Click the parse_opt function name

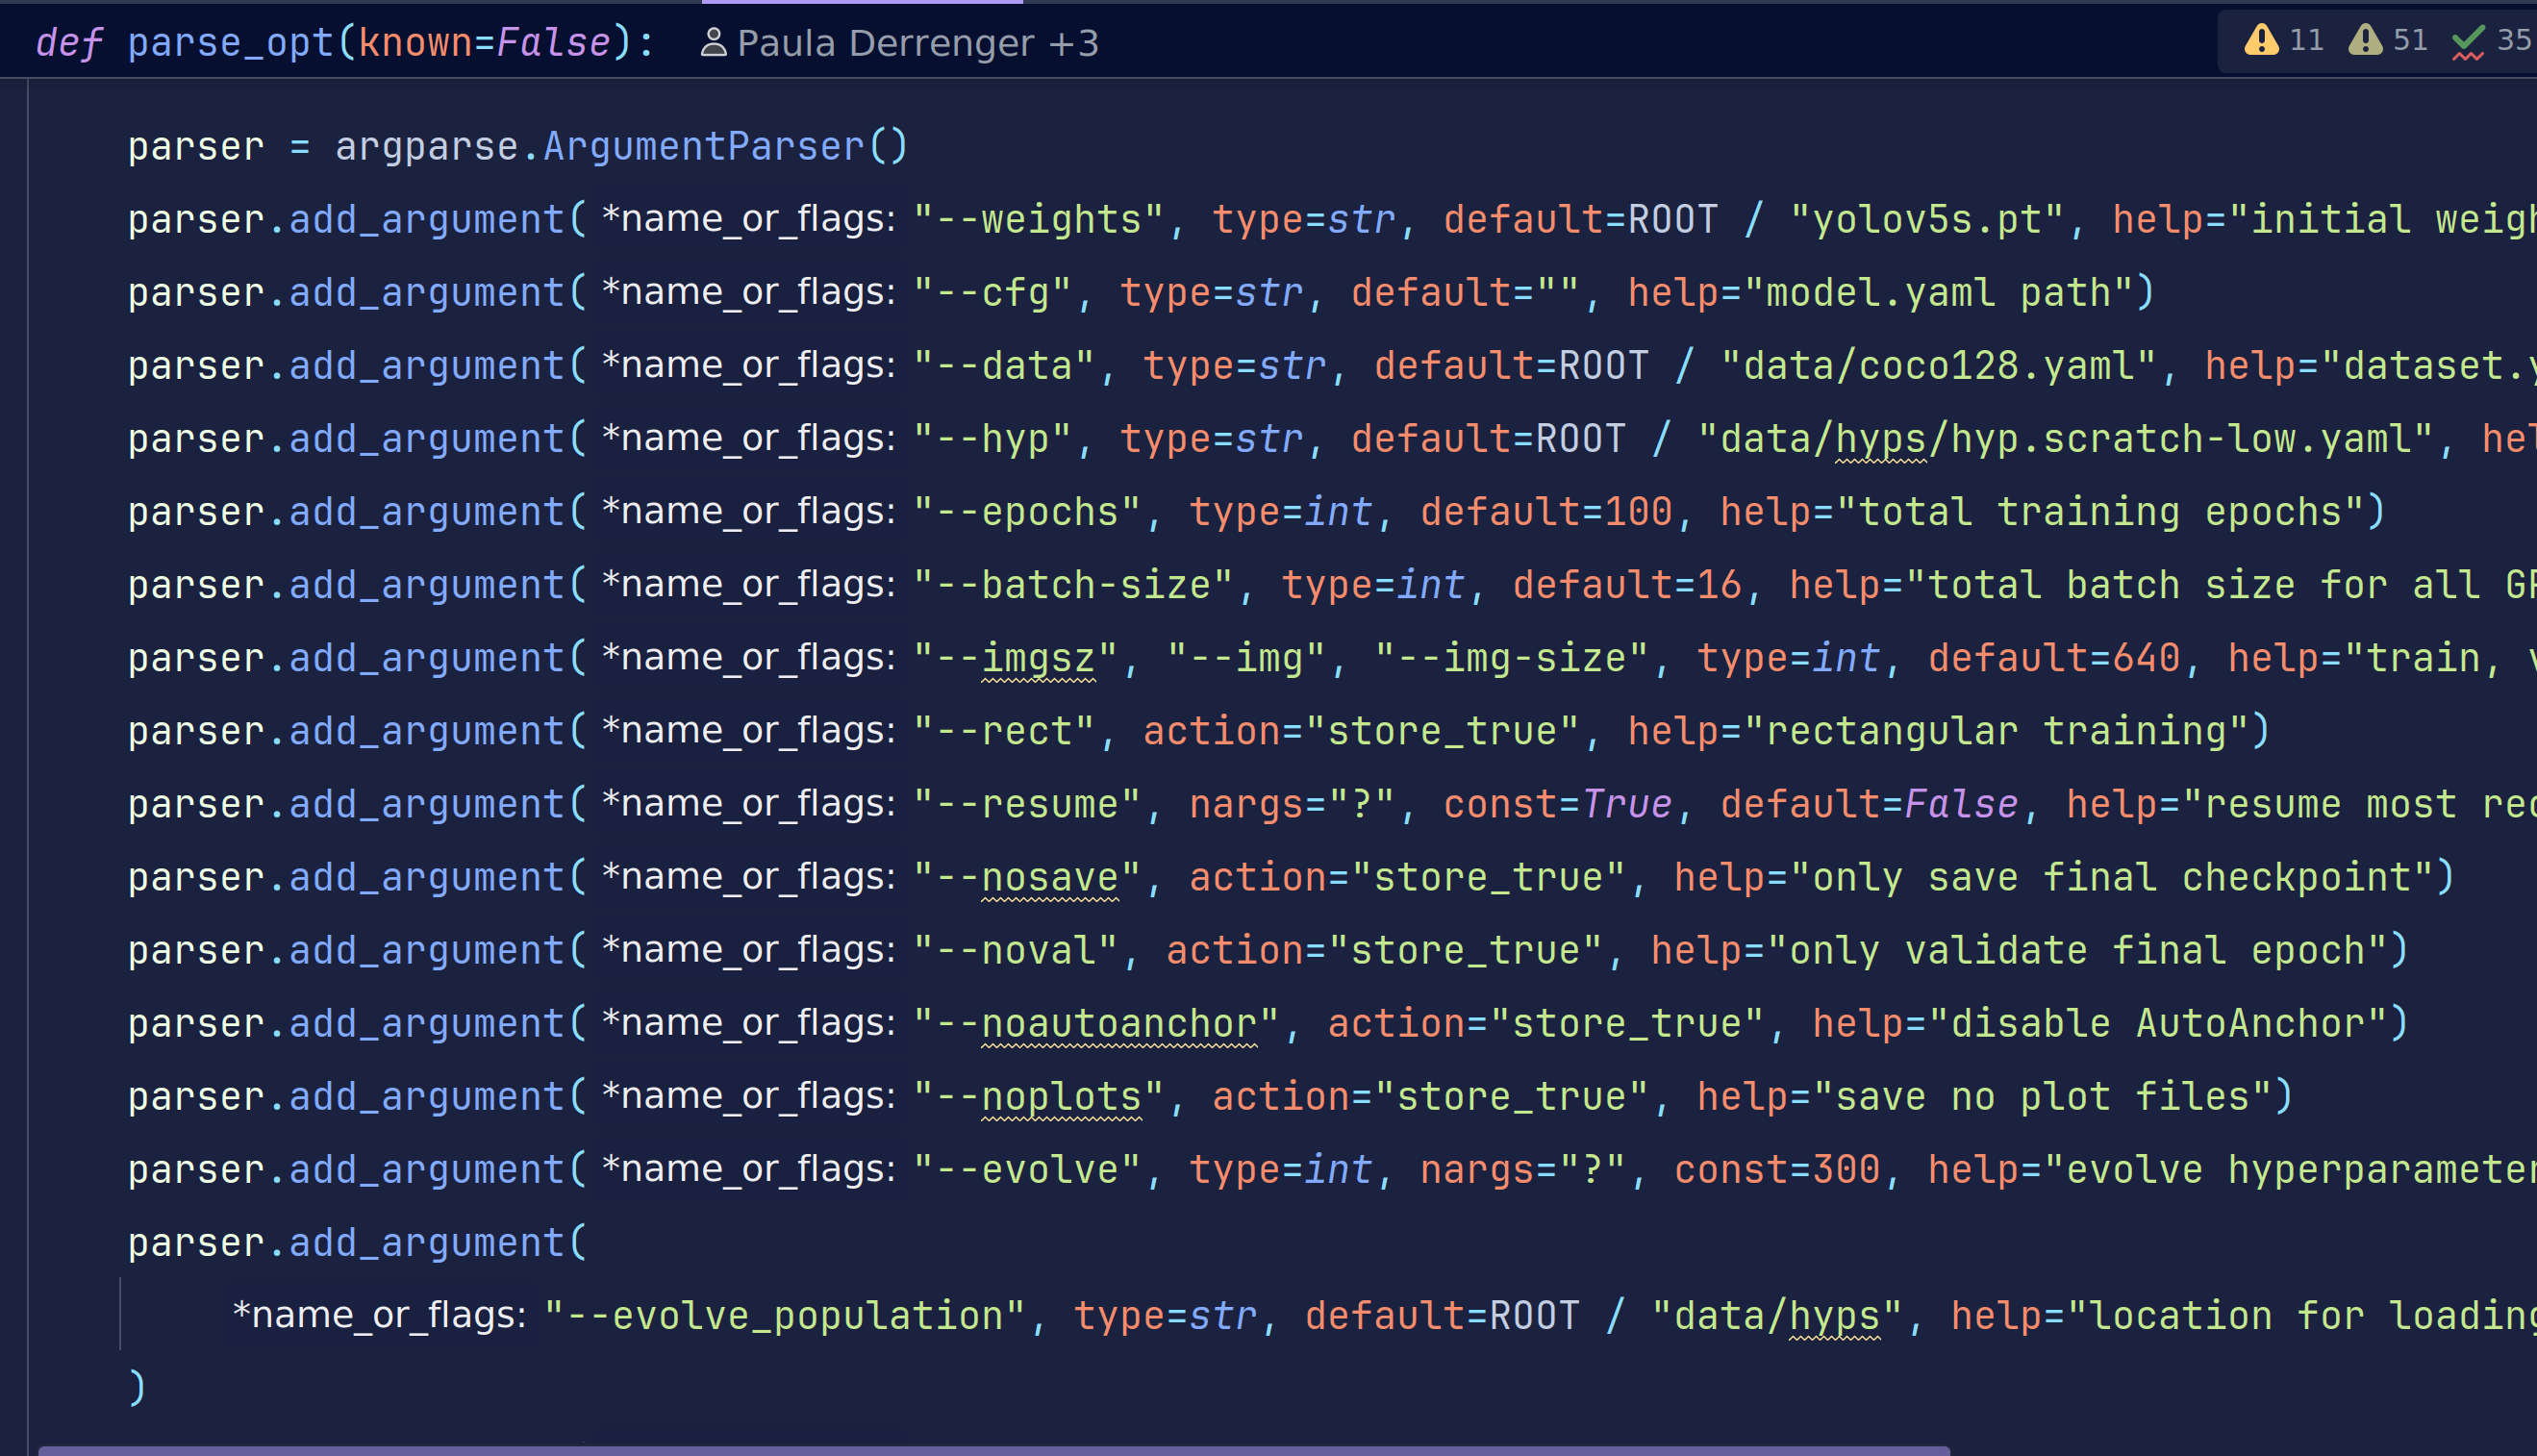230,43
